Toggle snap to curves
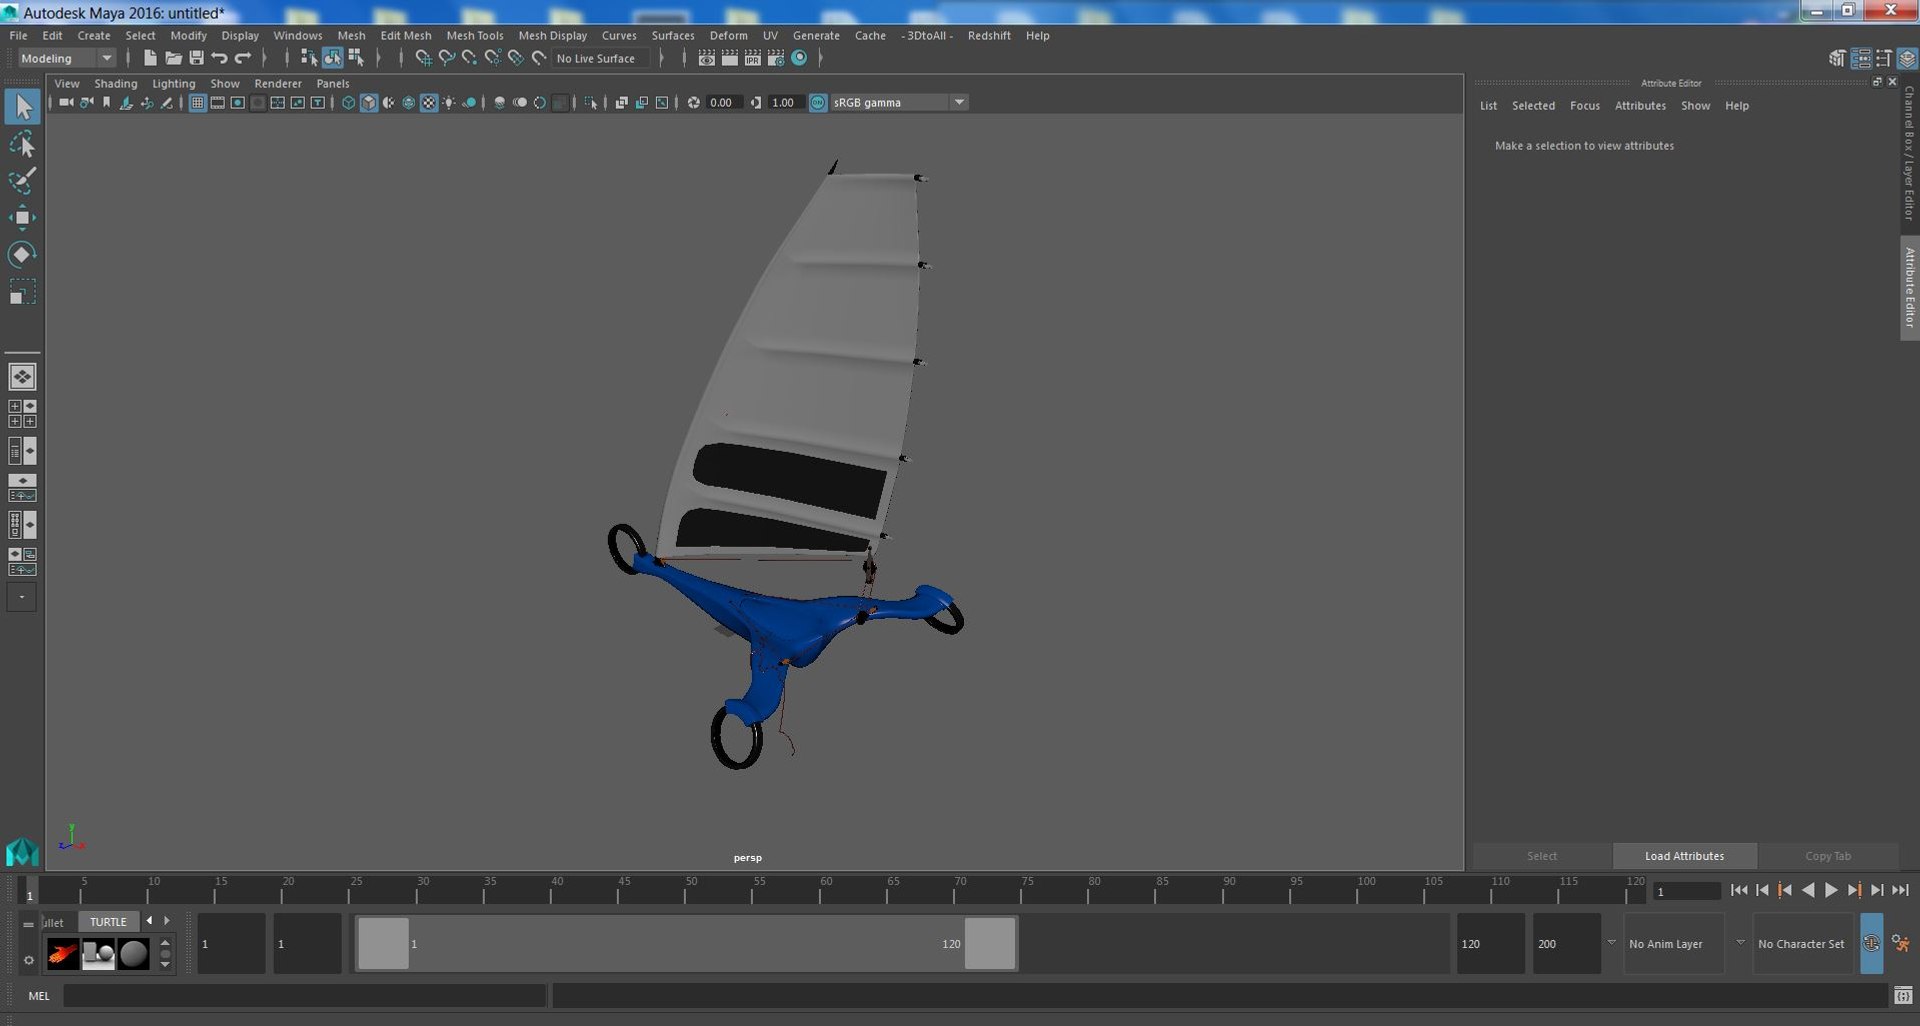The image size is (1920, 1026). (x=446, y=58)
